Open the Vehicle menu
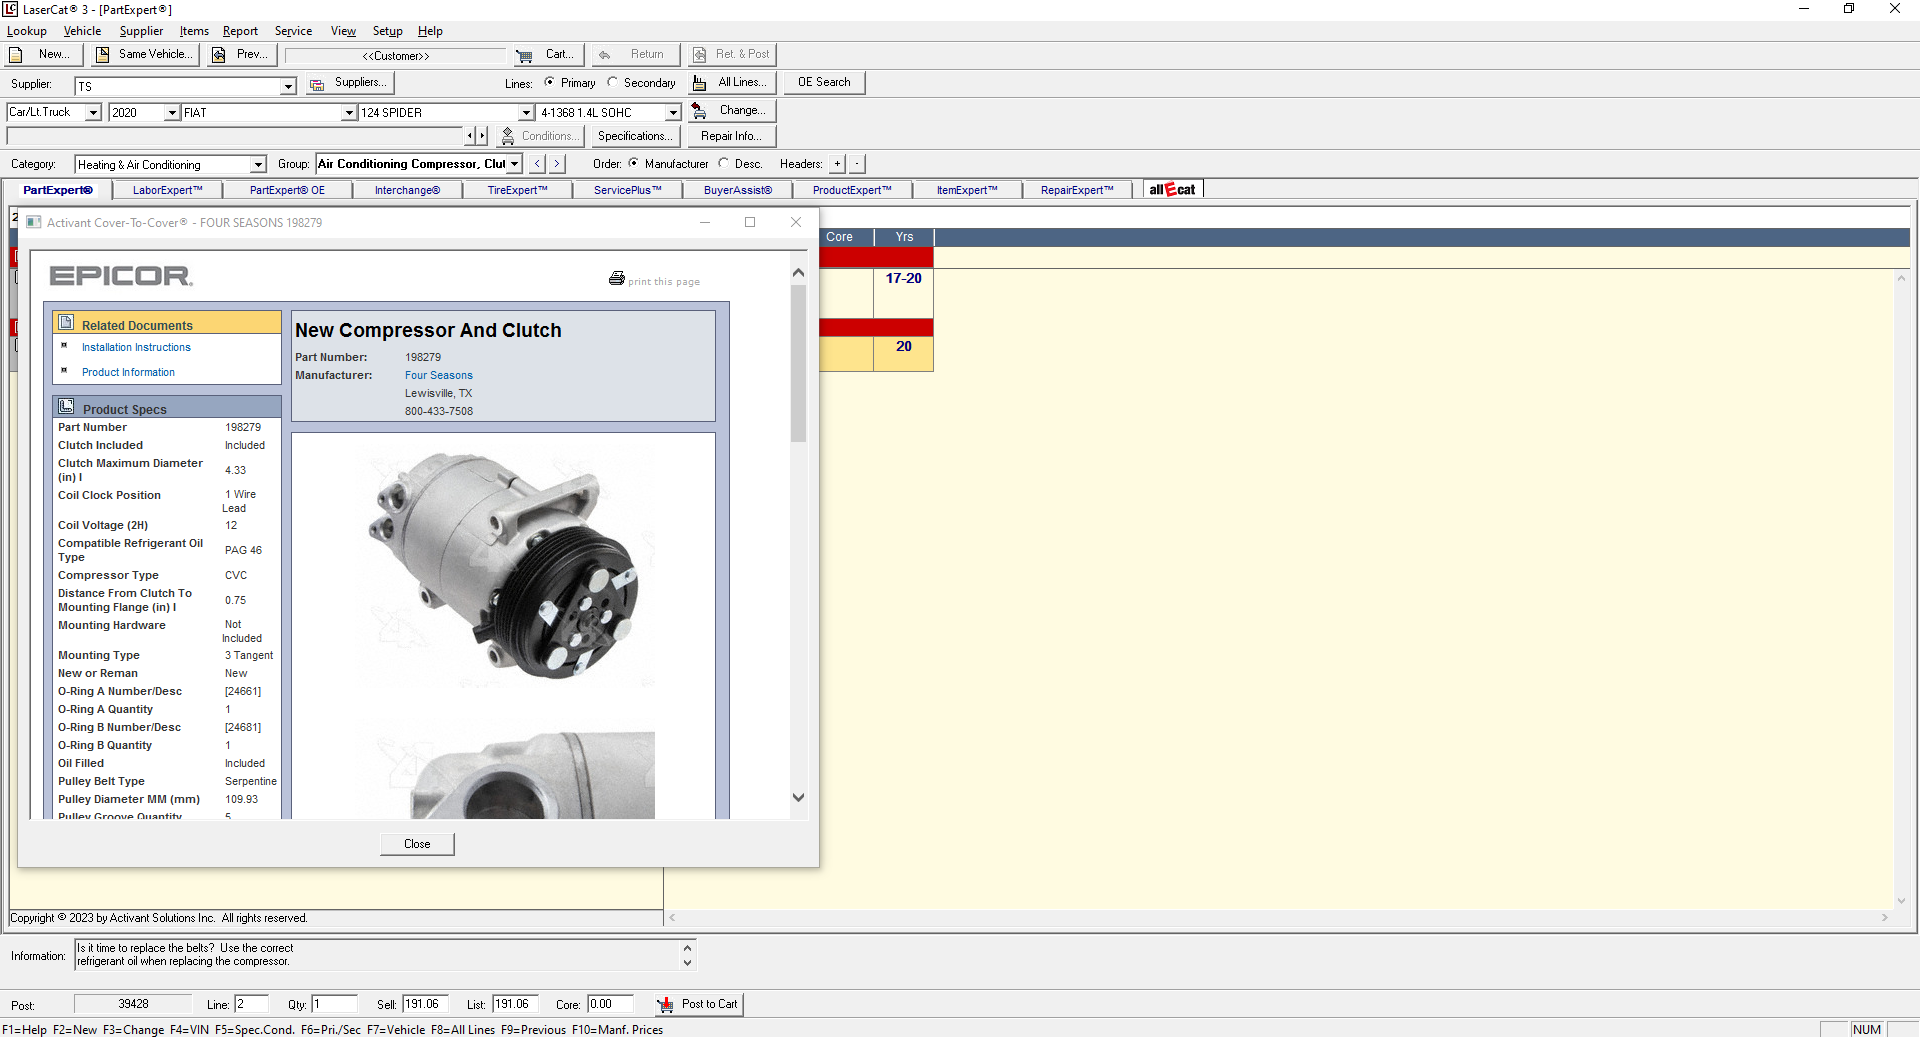This screenshot has height=1037, width=1920. pyautogui.click(x=82, y=31)
